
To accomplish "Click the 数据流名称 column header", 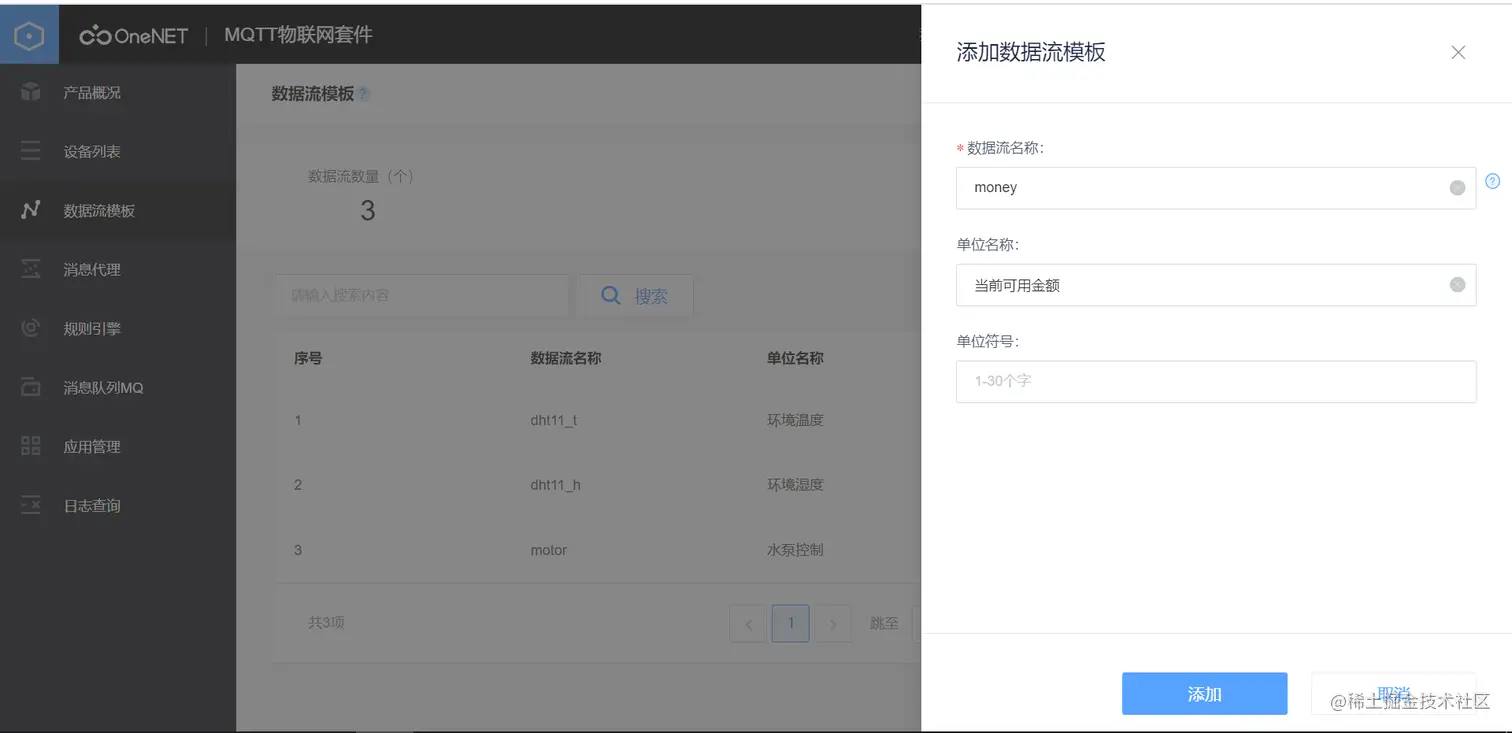I will coord(565,358).
